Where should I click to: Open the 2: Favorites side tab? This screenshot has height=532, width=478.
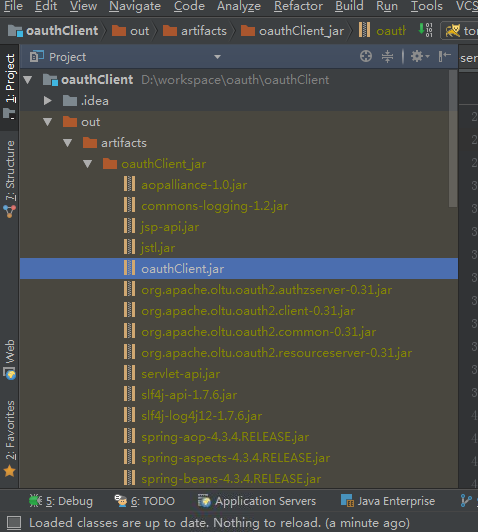(x=9, y=438)
